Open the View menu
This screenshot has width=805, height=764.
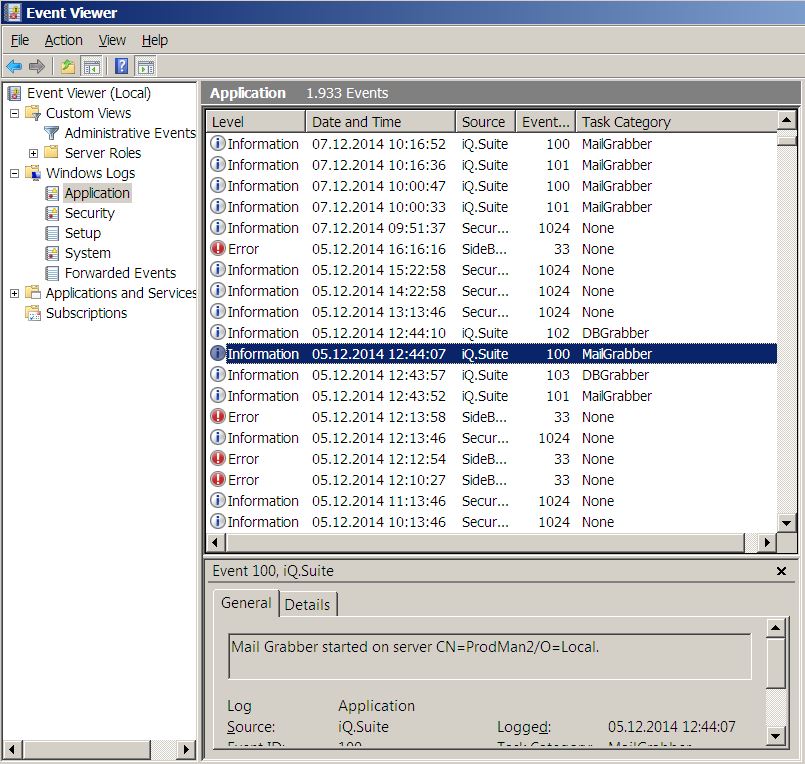pyautogui.click(x=112, y=40)
